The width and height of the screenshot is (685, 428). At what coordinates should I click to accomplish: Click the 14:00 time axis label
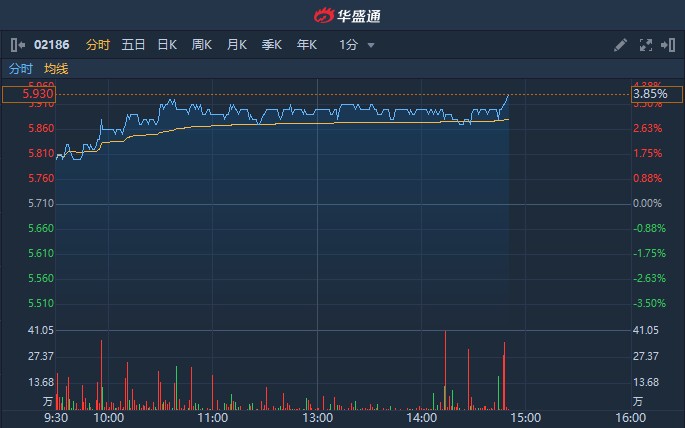[422, 418]
